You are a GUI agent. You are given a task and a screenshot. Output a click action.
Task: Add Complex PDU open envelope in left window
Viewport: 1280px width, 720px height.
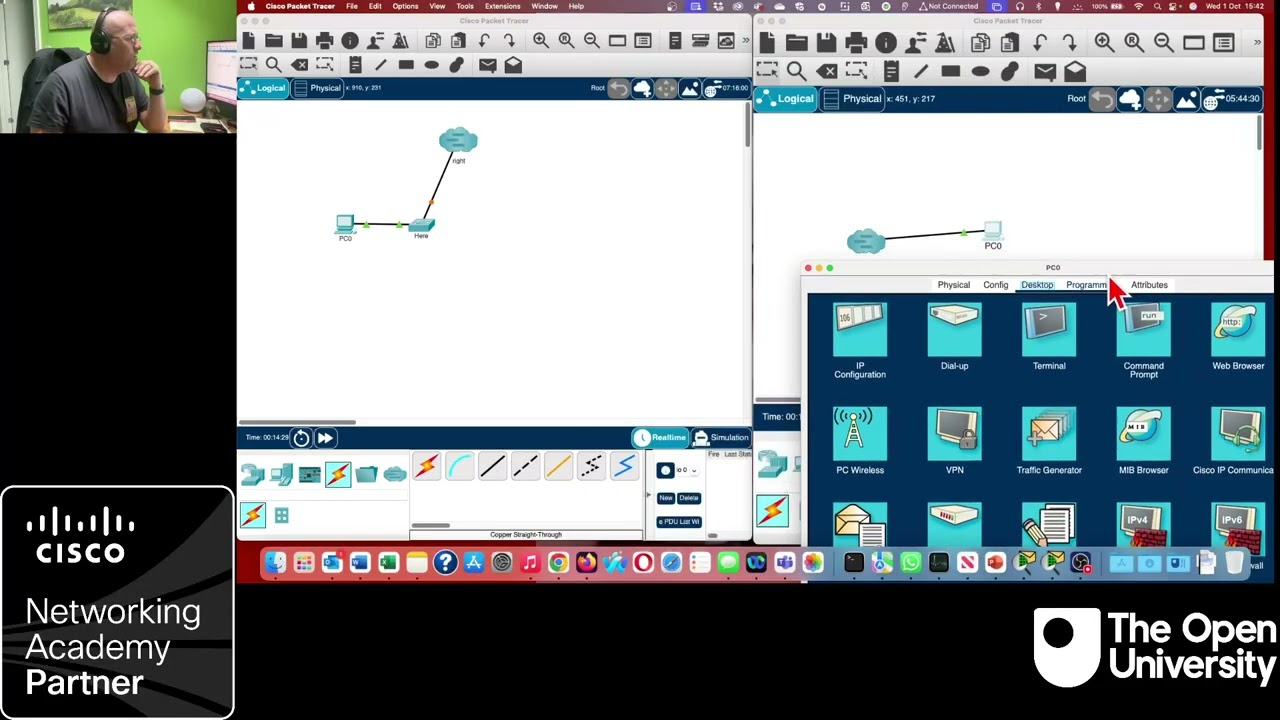tap(513, 65)
